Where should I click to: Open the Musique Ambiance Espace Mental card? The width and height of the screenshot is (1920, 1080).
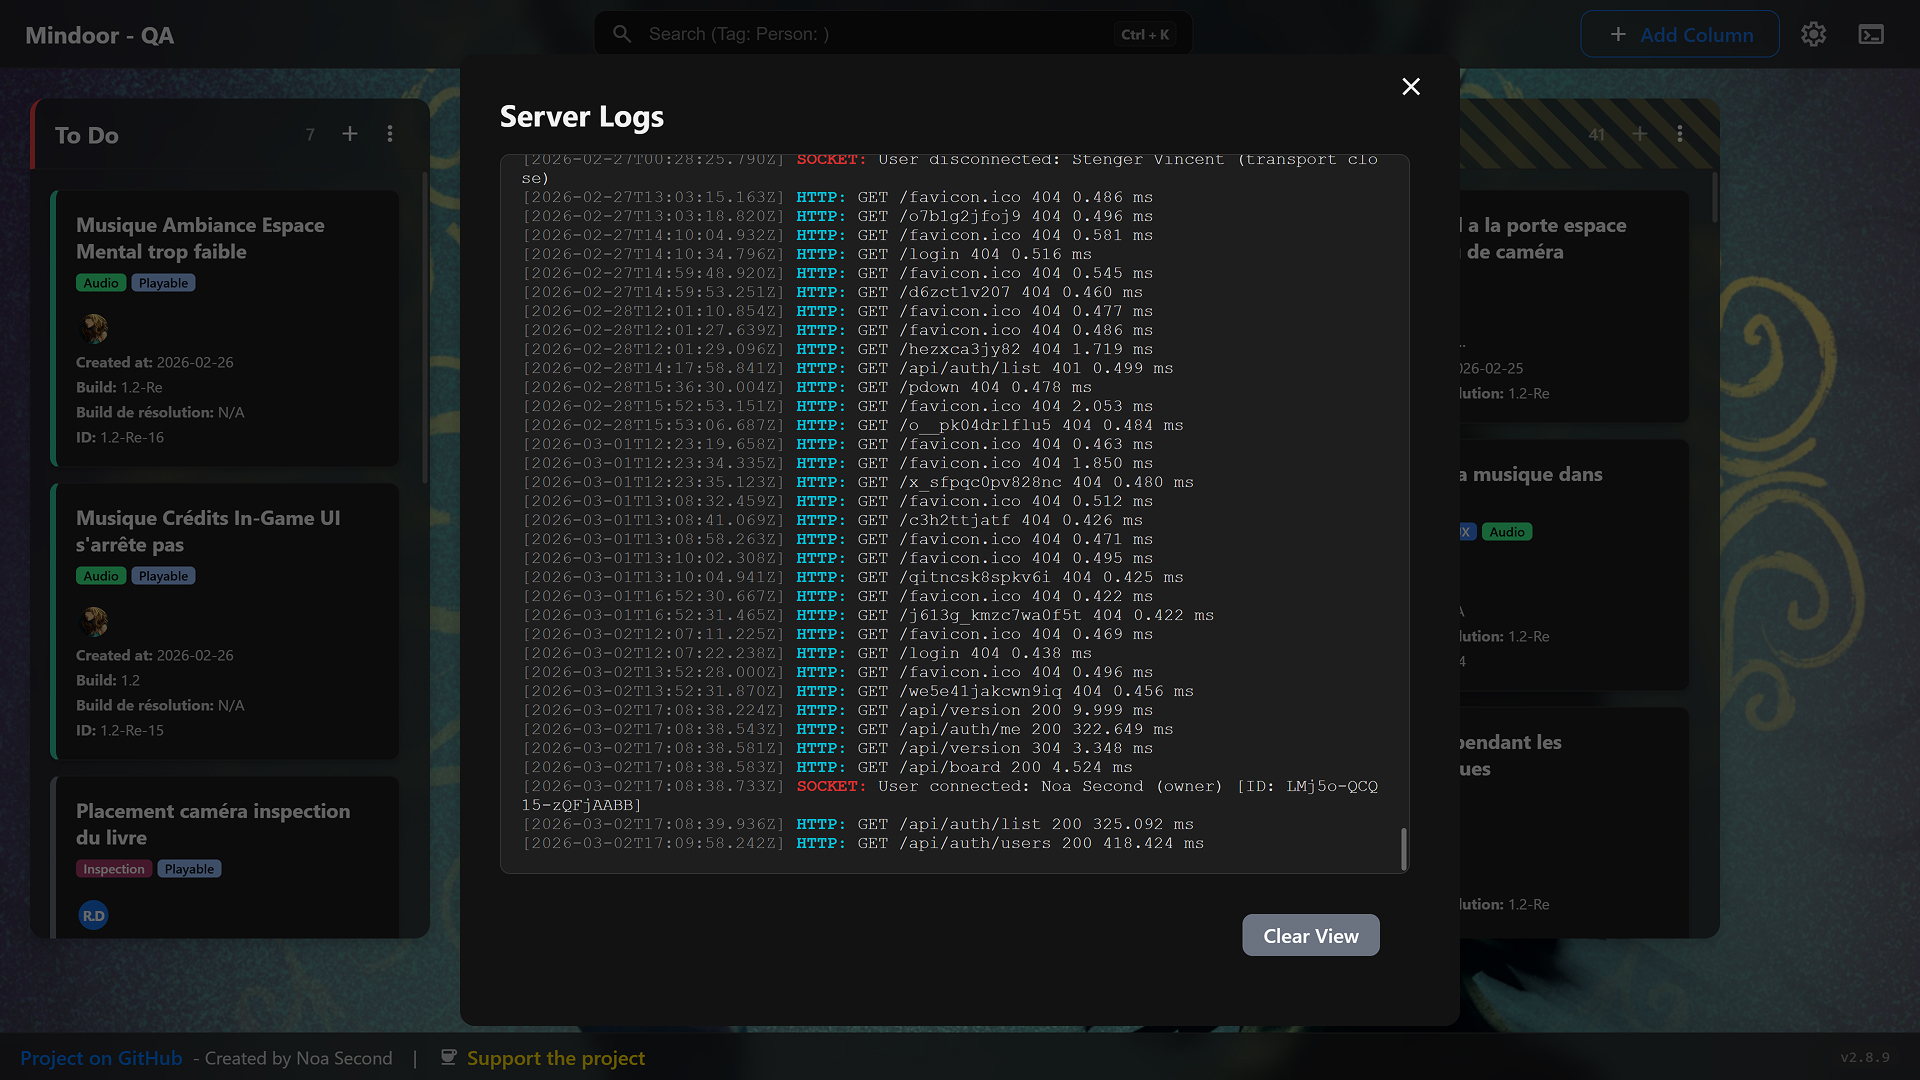point(200,238)
